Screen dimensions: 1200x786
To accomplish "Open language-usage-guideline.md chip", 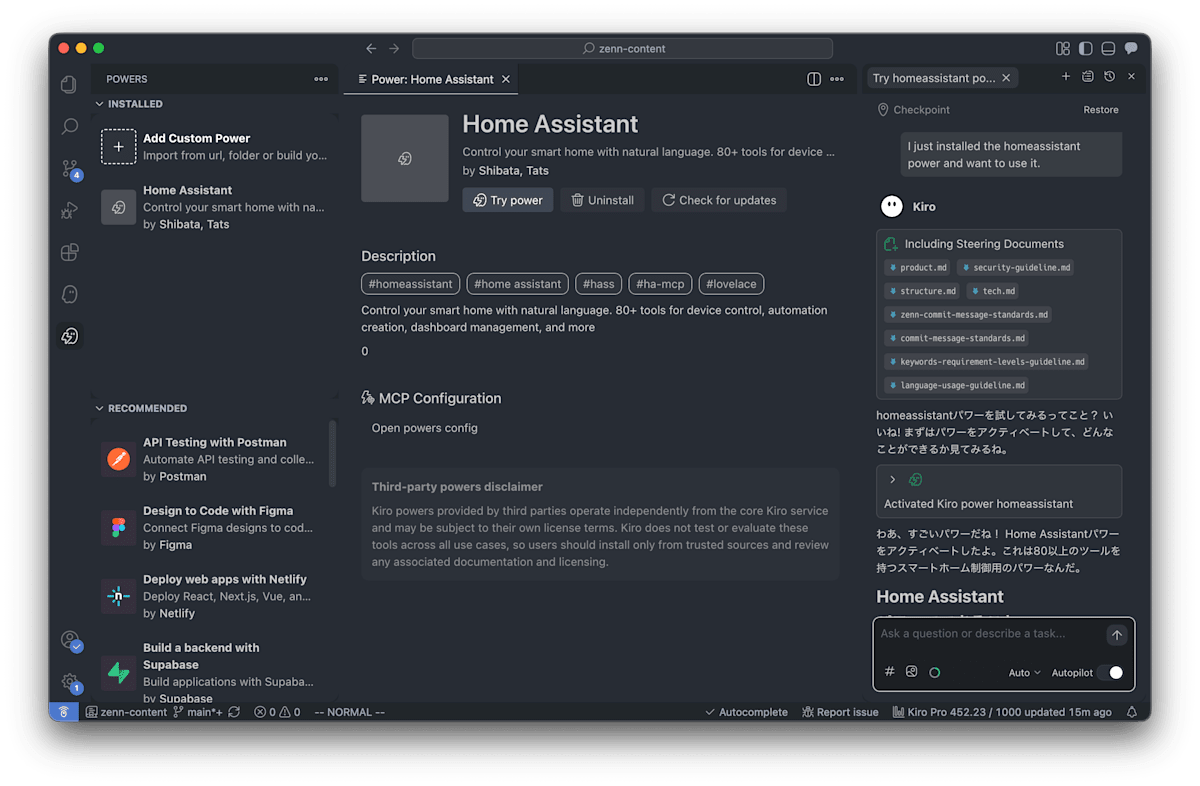I will (x=958, y=385).
